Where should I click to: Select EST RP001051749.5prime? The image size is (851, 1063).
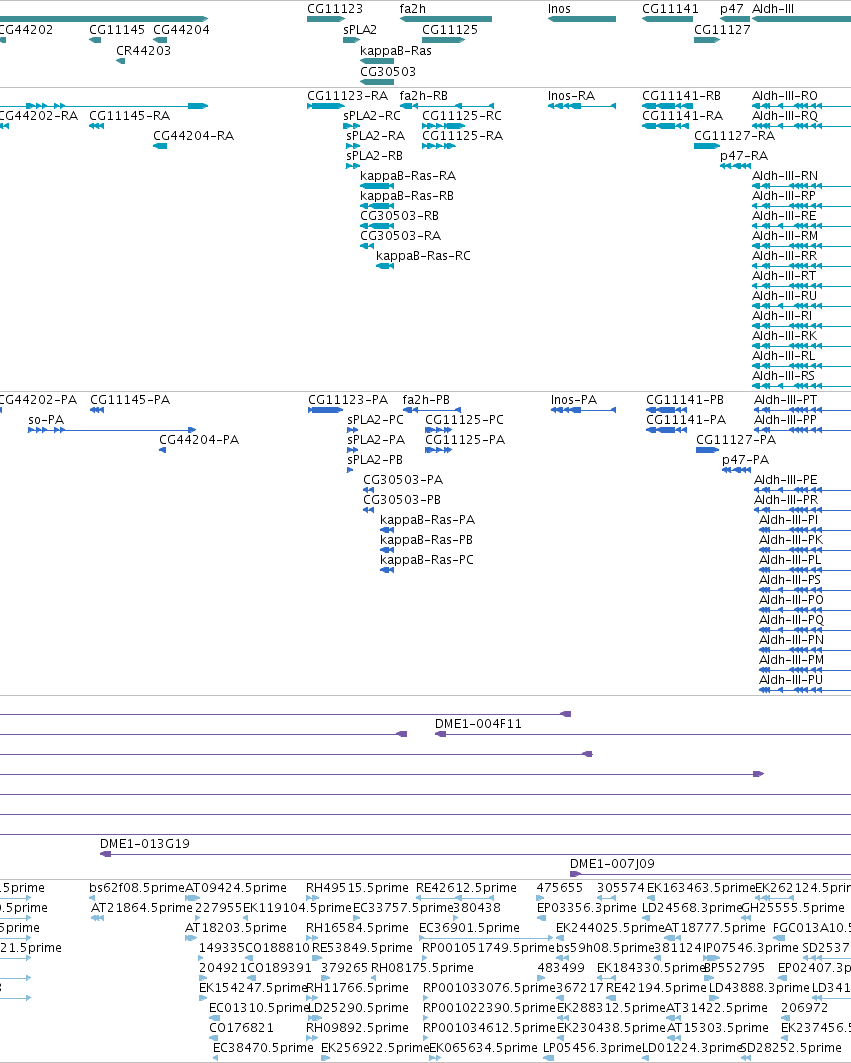pos(488,948)
